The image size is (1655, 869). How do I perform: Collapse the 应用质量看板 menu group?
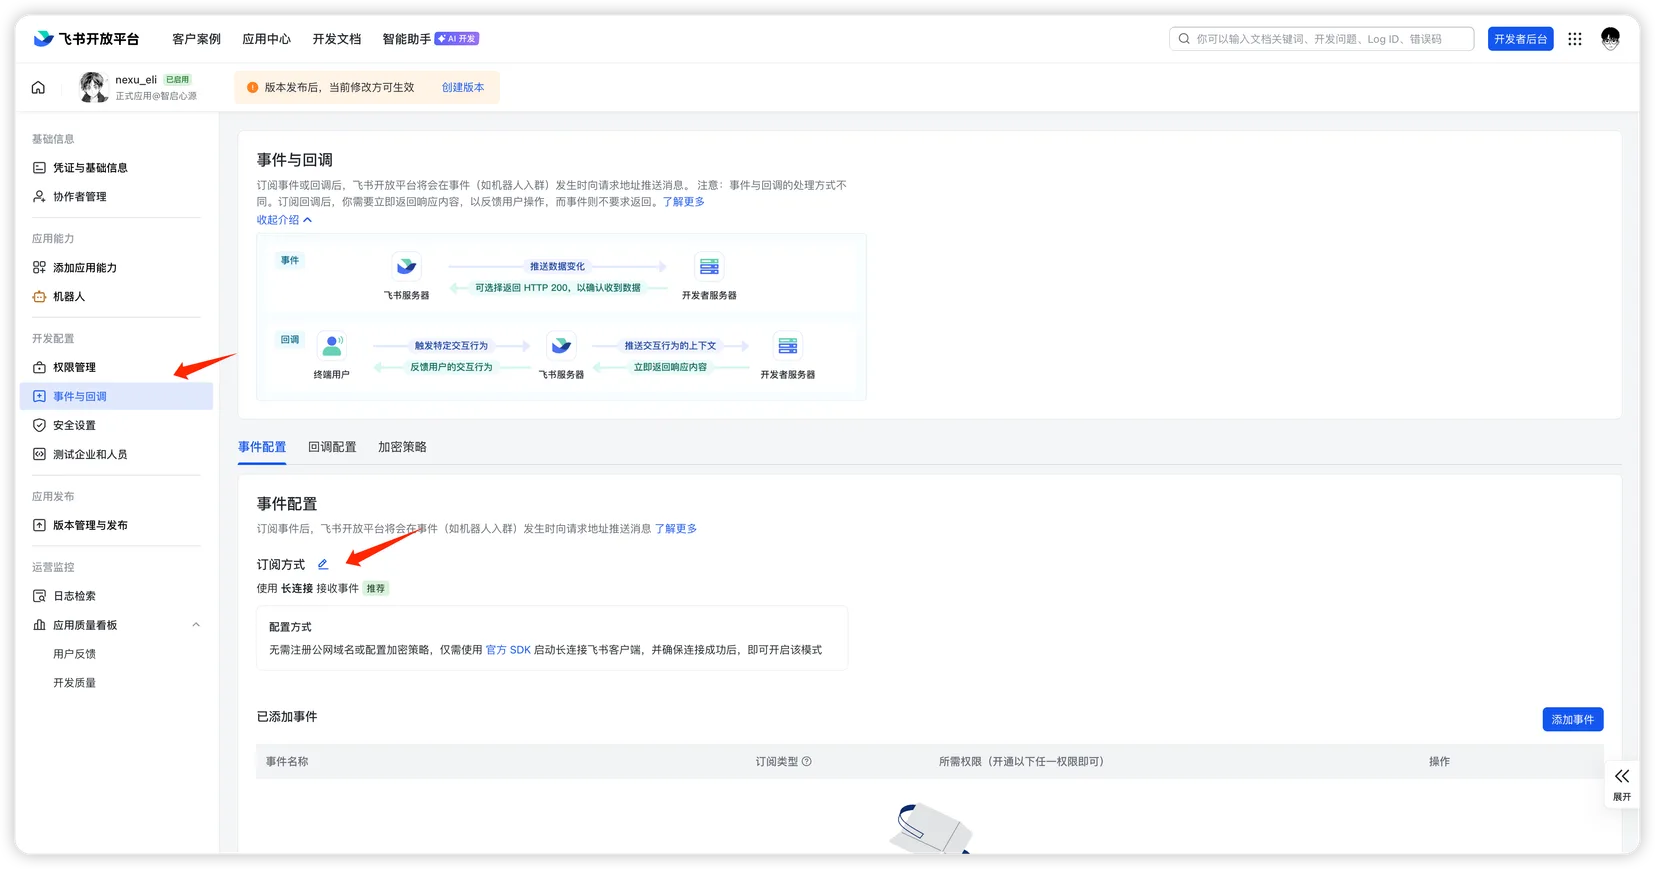tap(196, 625)
